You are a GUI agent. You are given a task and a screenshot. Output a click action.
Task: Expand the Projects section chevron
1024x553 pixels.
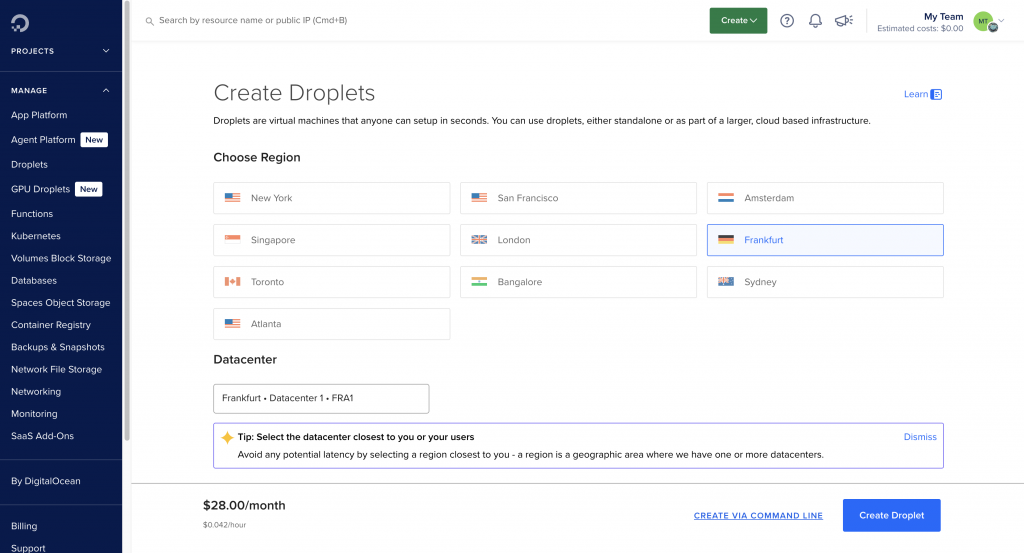tap(106, 51)
